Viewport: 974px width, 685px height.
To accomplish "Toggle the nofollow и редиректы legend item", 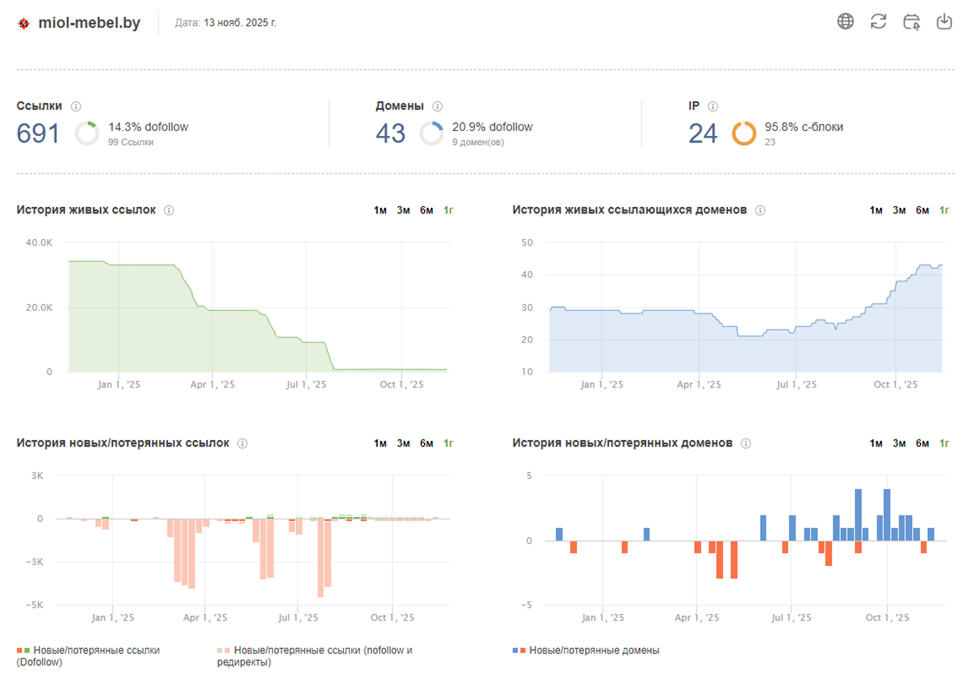I will click(315, 656).
